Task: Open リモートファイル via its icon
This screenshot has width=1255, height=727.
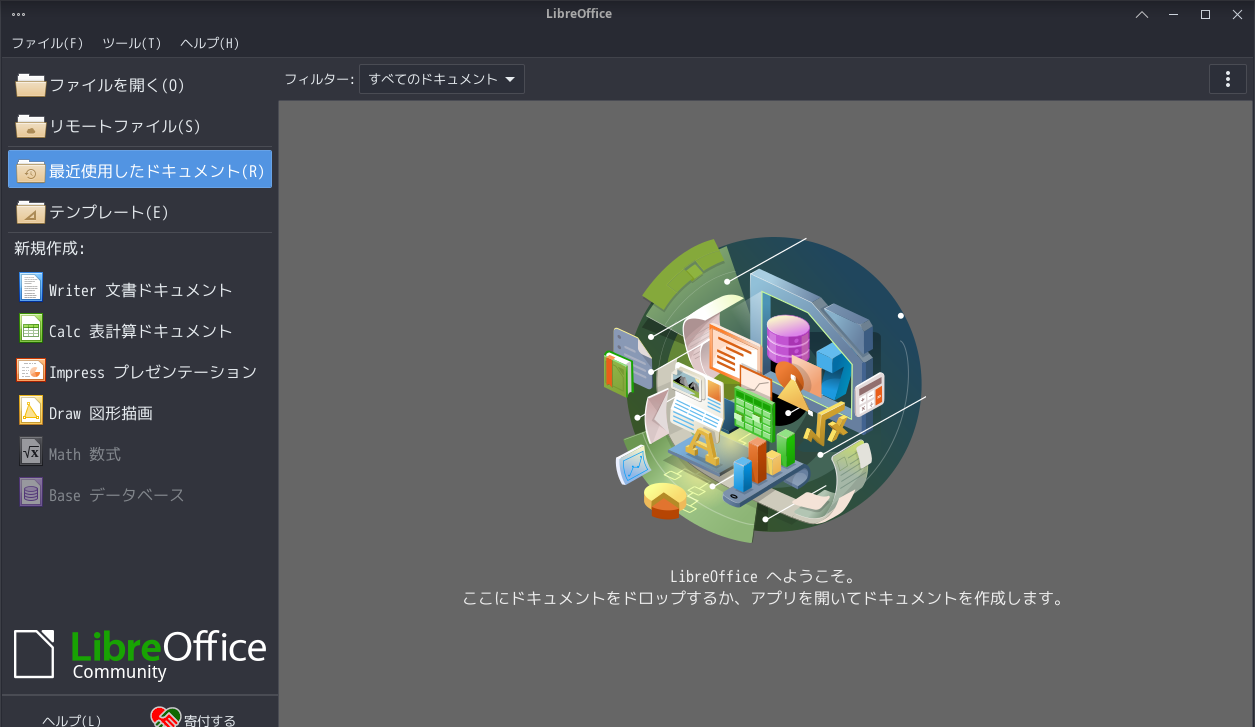Action: coord(30,126)
